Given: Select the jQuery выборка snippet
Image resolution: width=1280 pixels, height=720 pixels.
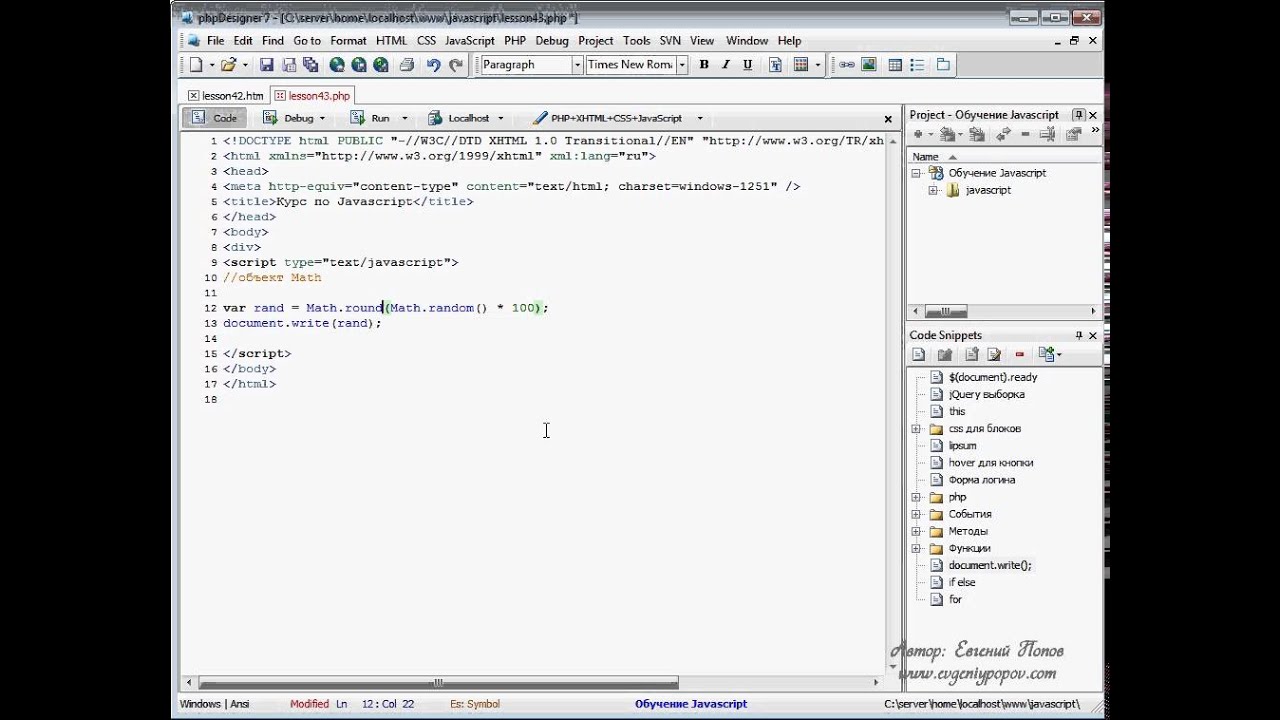Looking at the screenshot, I should [986, 394].
